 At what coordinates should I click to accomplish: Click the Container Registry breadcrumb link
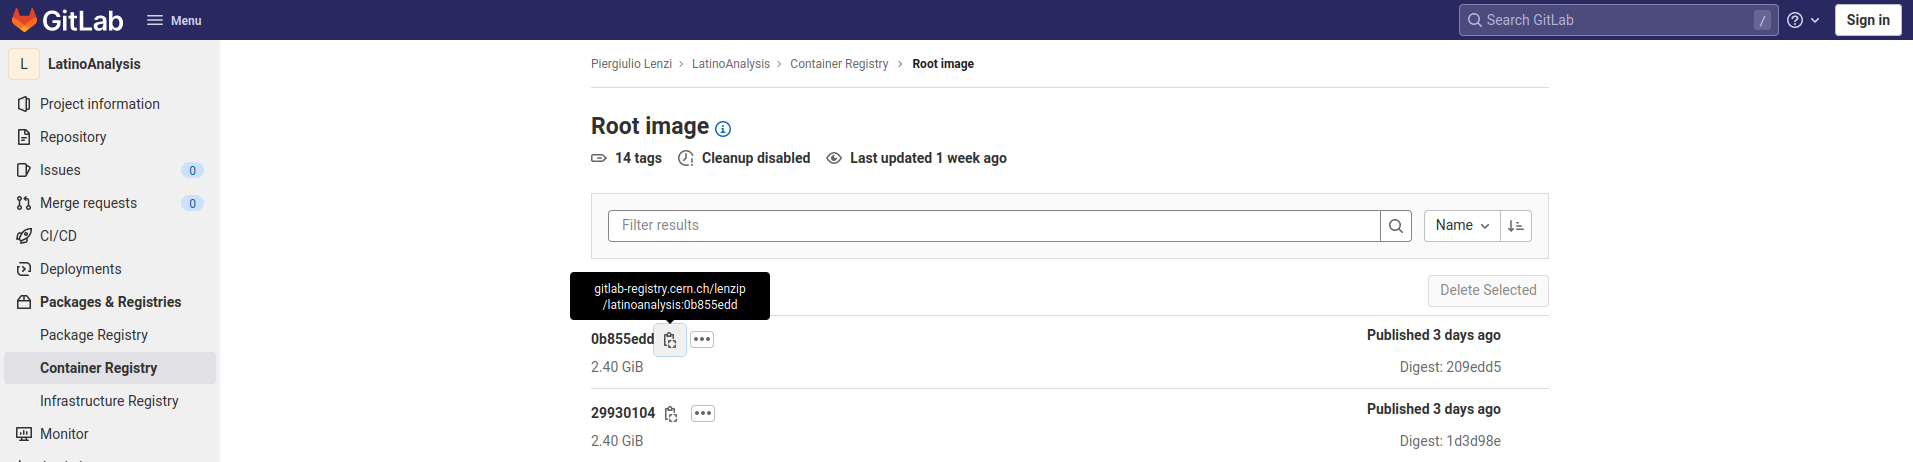pyautogui.click(x=839, y=64)
